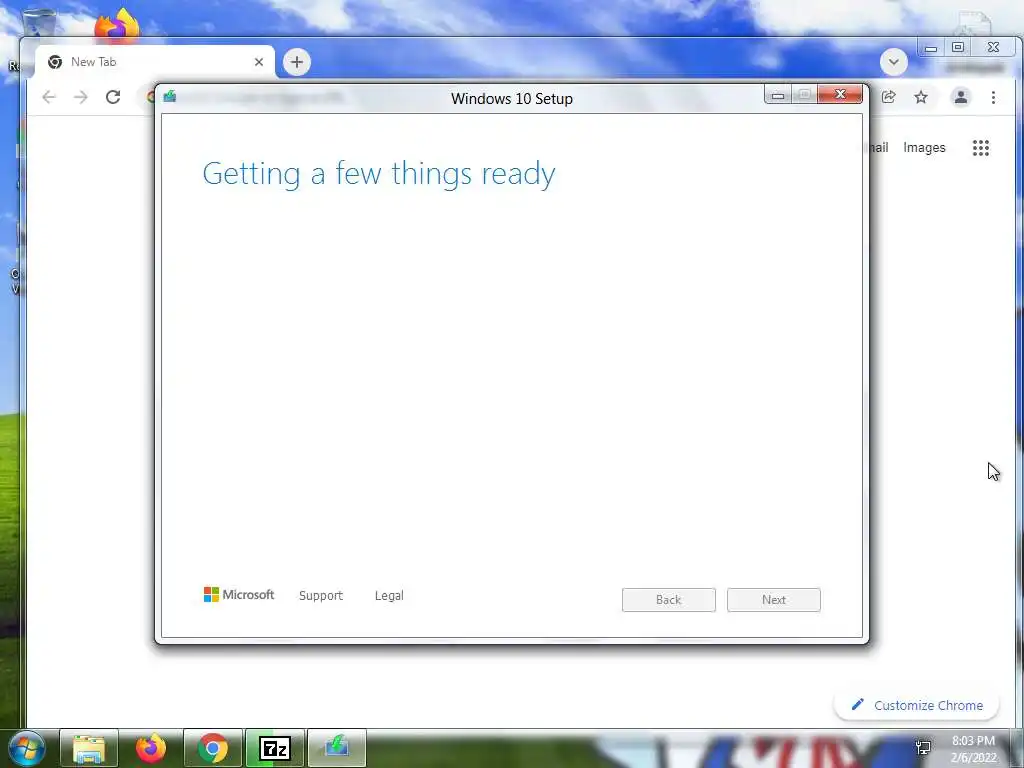
Task: Click the Windows 10 Setup title bar icon
Action: [x=170, y=97]
